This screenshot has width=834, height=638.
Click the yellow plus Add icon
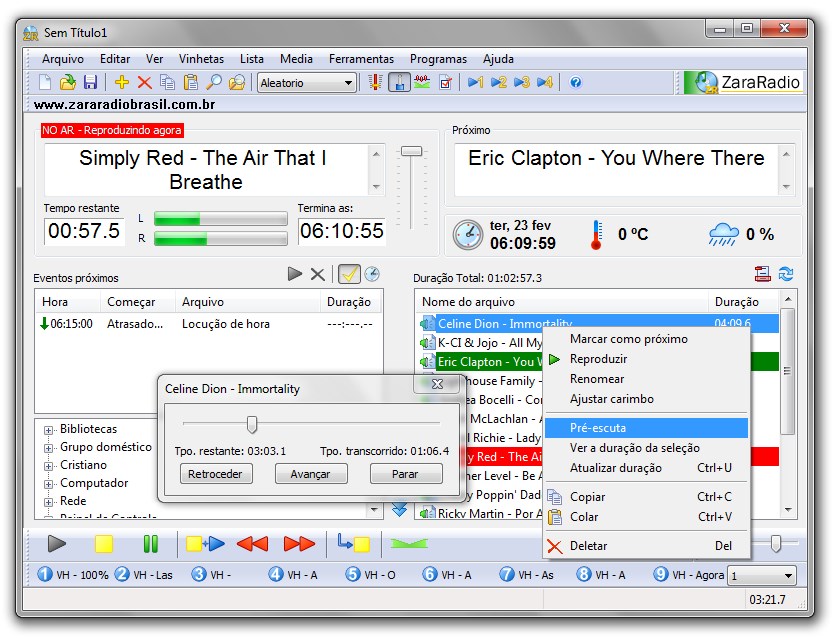pos(122,83)
